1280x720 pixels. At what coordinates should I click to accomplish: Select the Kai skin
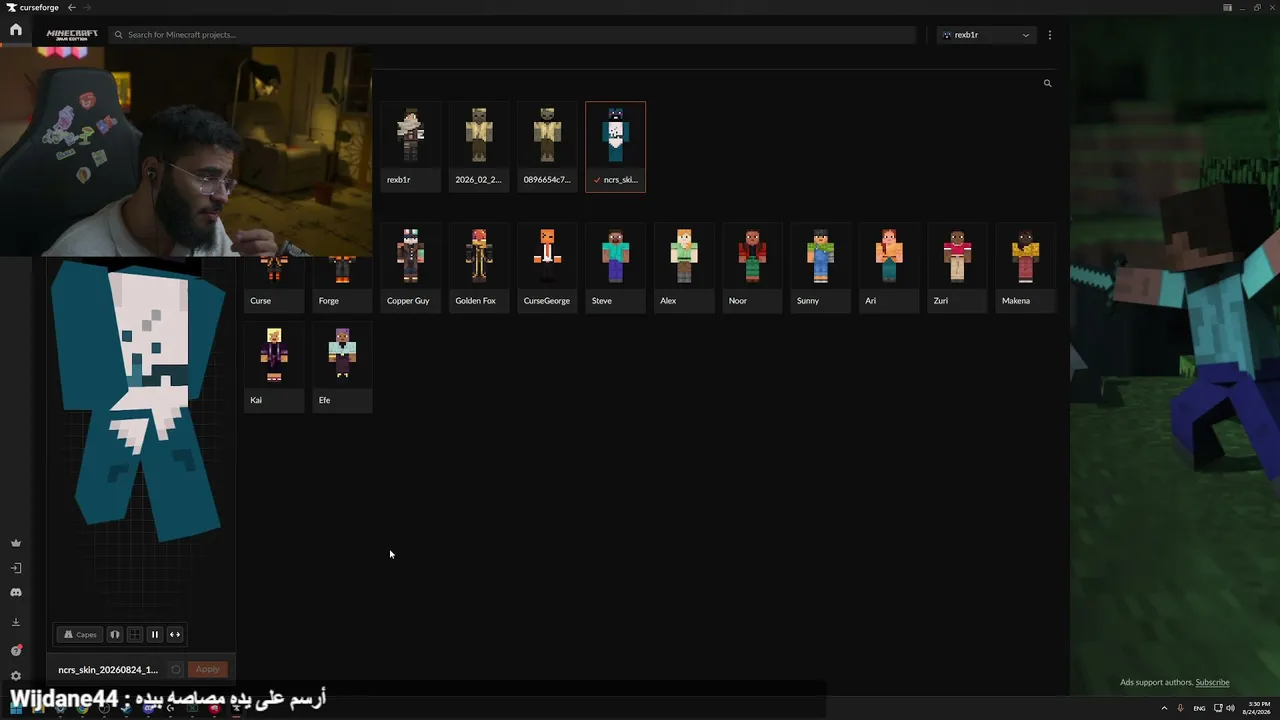point(273,367)
